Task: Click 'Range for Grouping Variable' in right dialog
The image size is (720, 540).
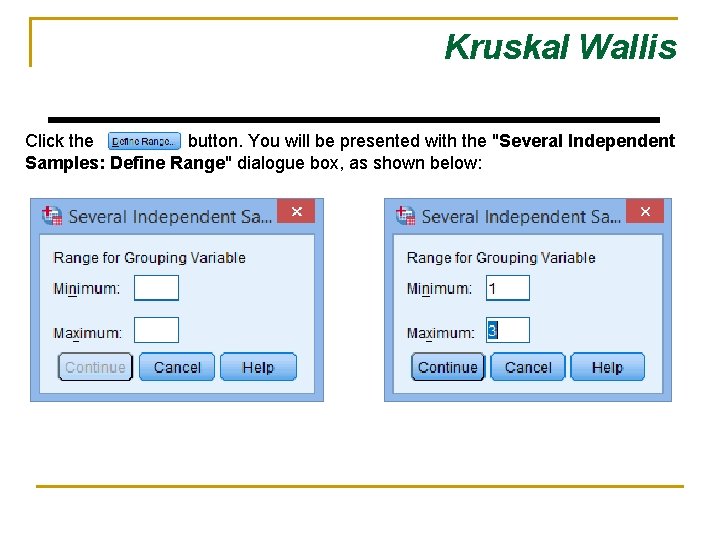Action: tap(501, 258)
